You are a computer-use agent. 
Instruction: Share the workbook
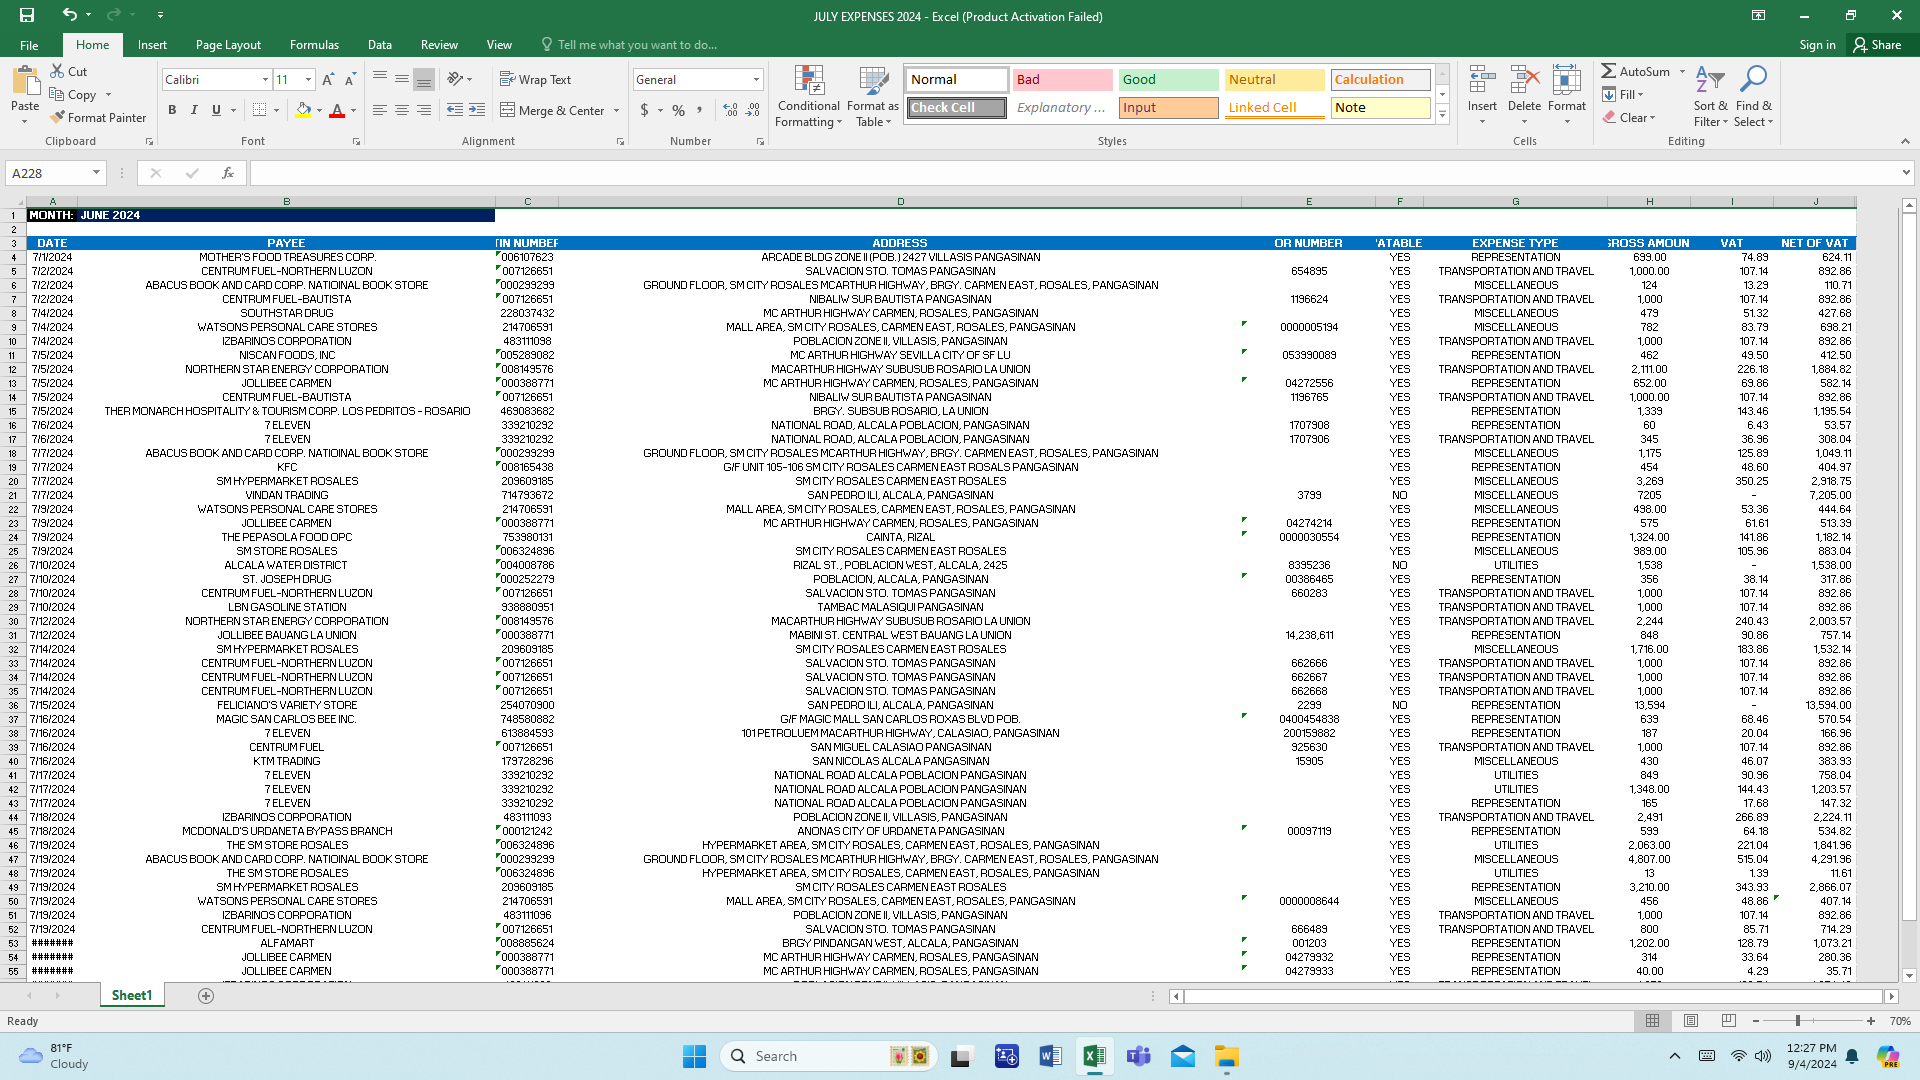tap(1877, 45)
